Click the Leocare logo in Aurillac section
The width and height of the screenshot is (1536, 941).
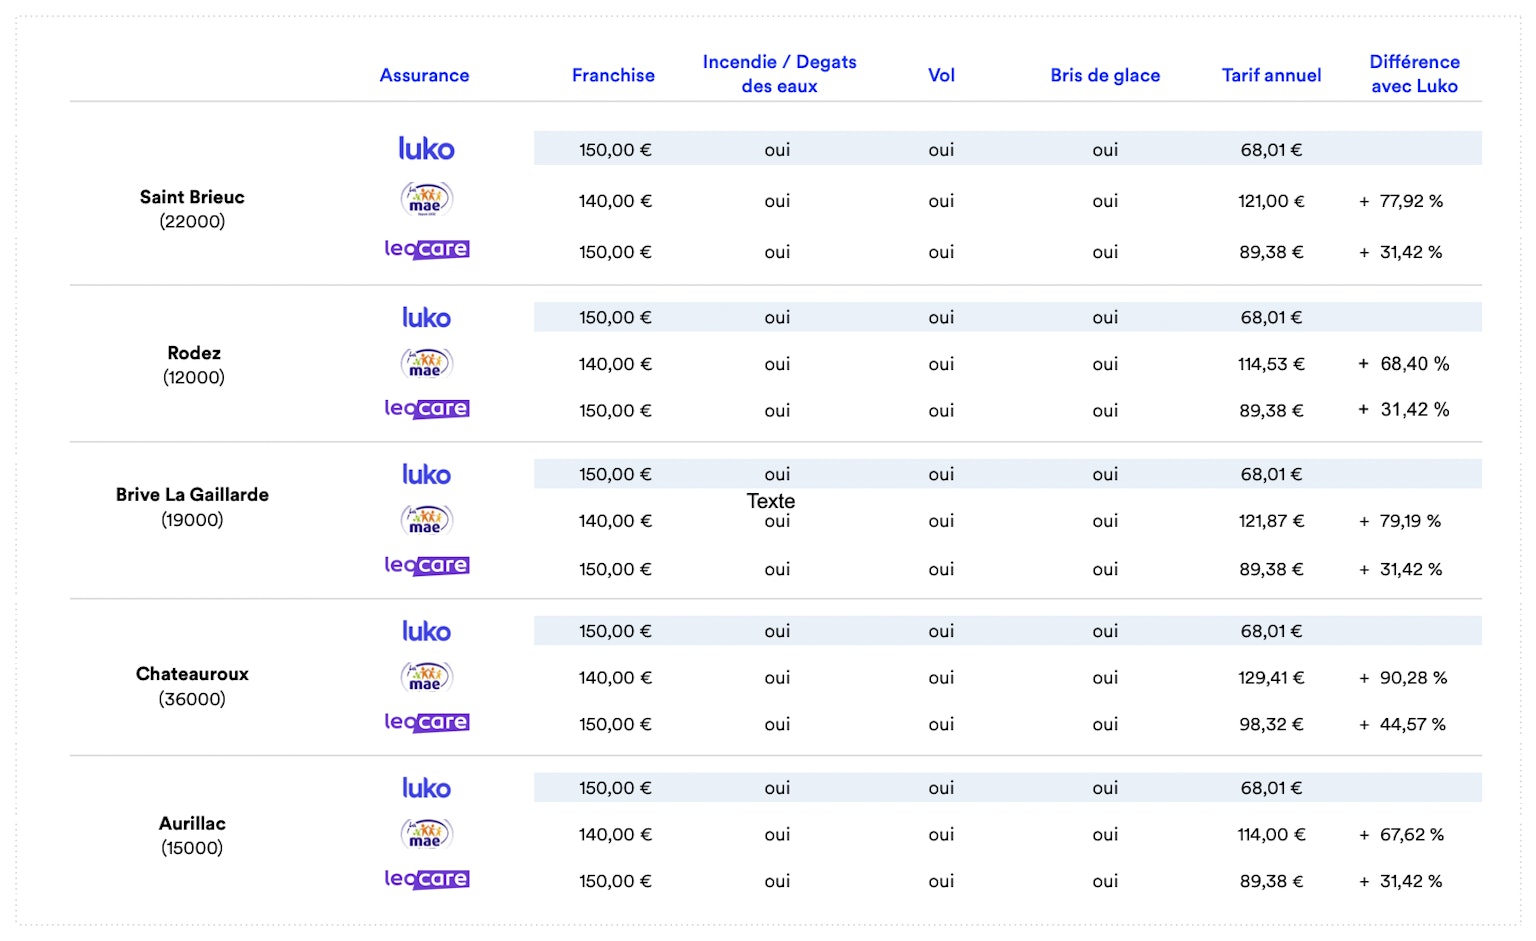(427, 879)
